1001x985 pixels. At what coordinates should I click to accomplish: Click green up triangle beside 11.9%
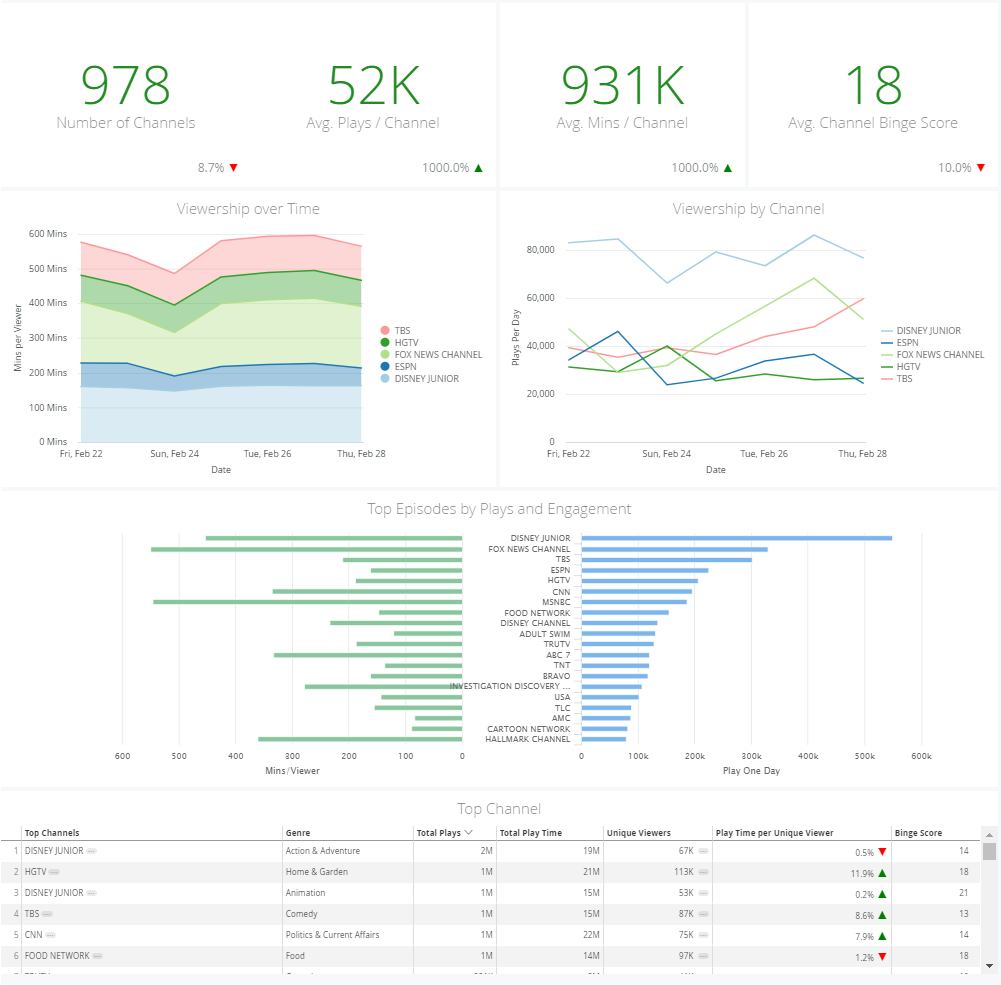pos(882,873)
